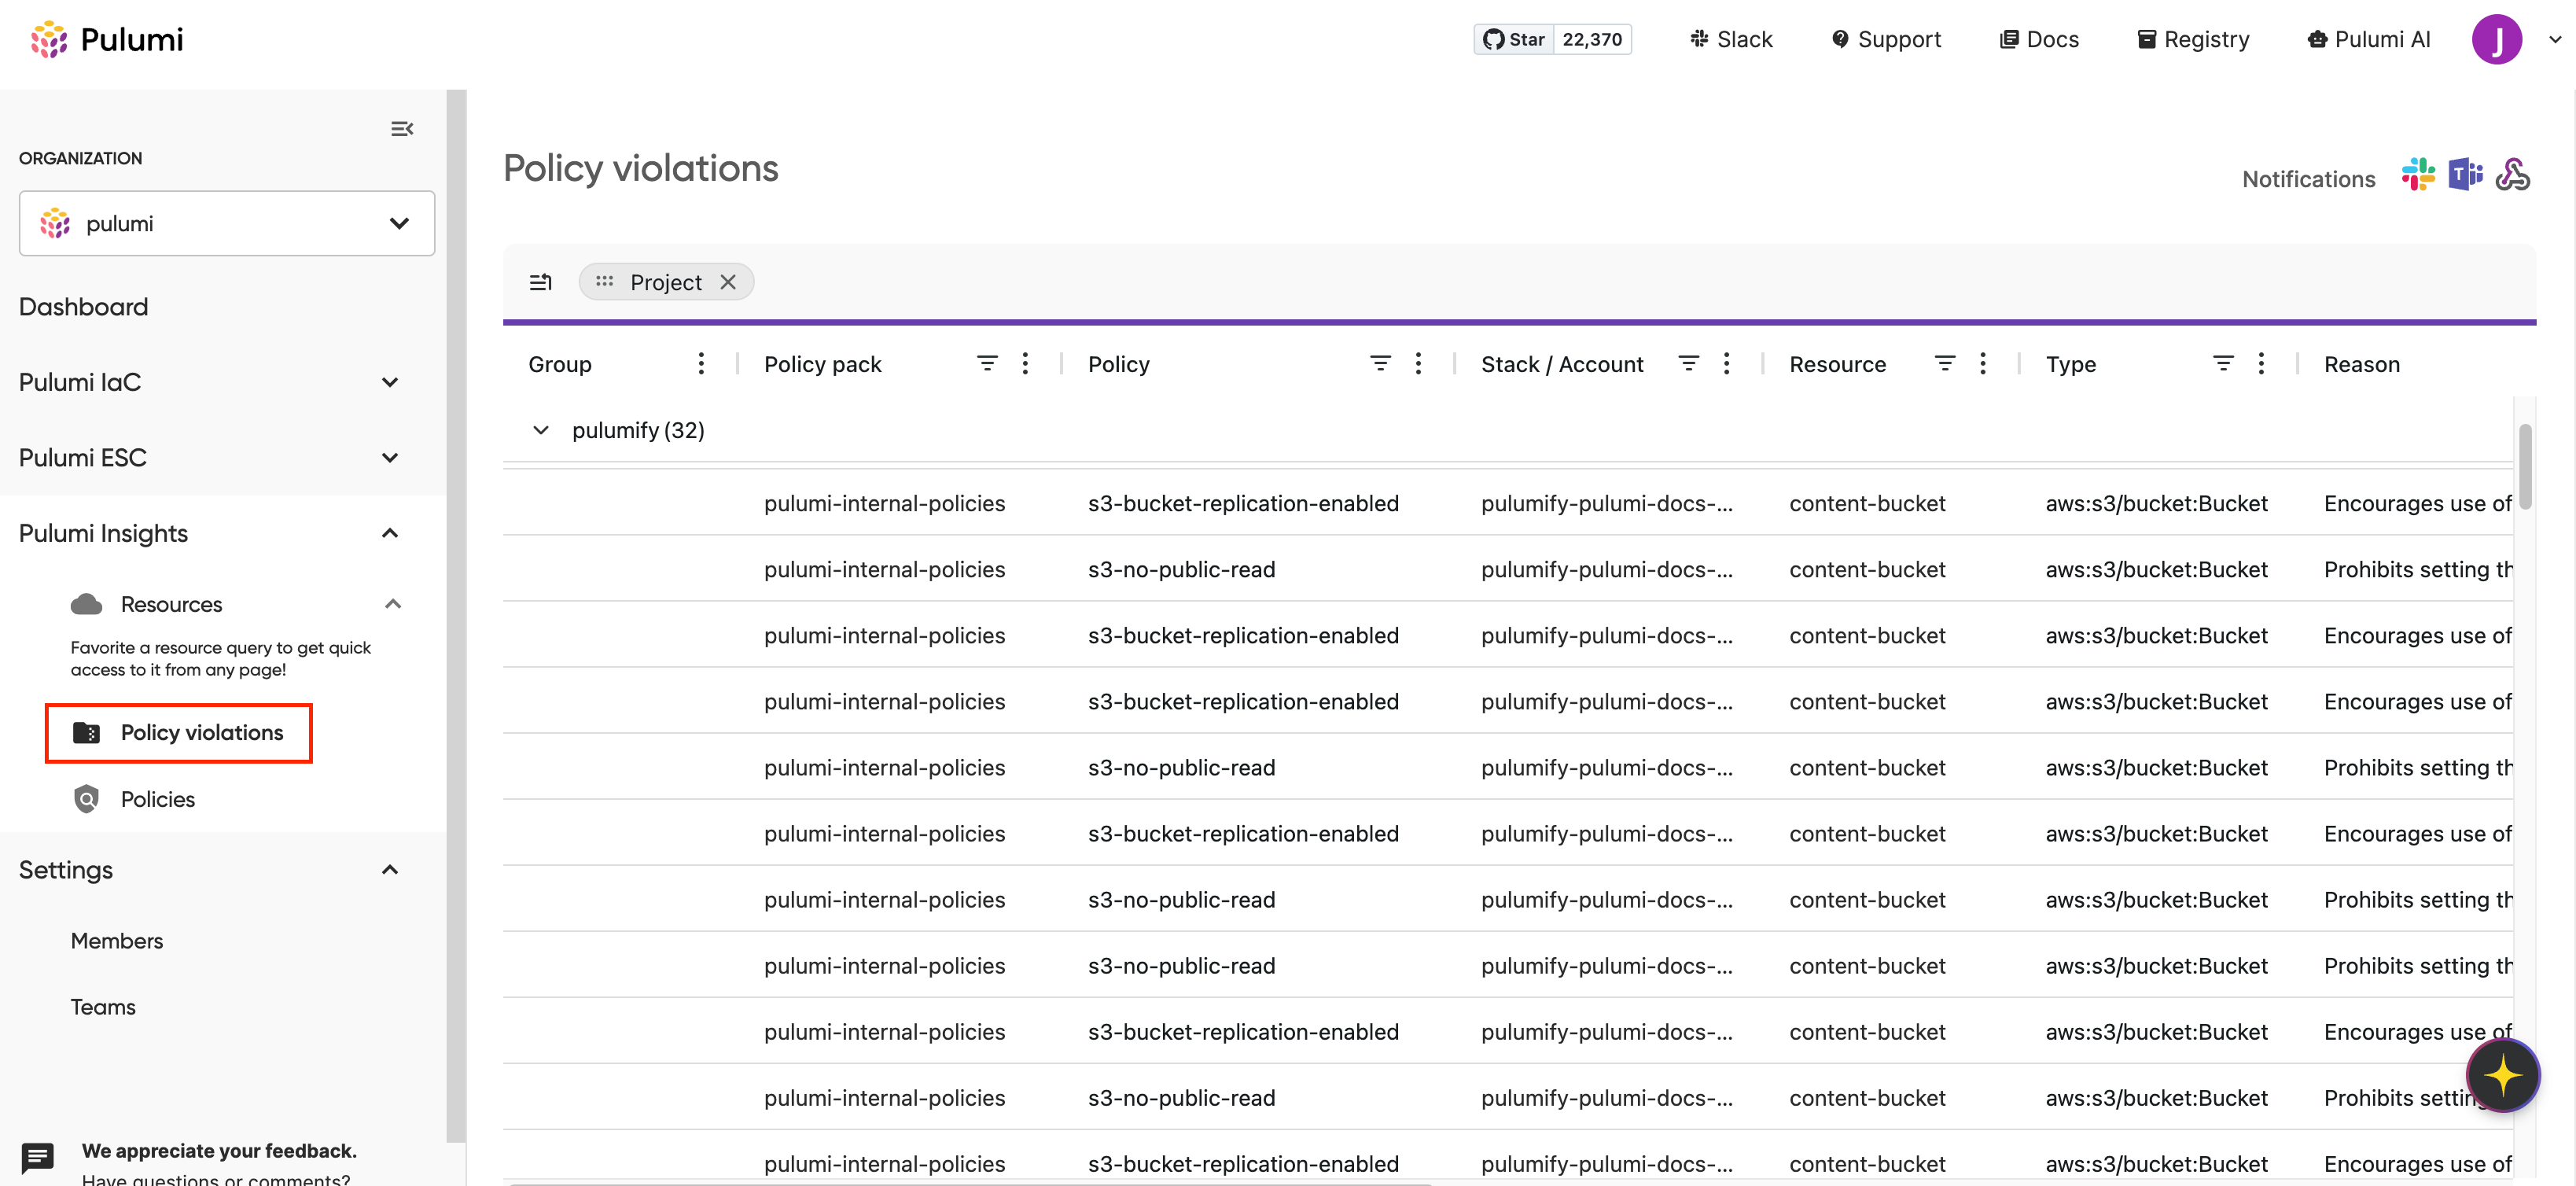2576x1186 pixels.
Task: Open Teams settings
Action: (103, 1007)
